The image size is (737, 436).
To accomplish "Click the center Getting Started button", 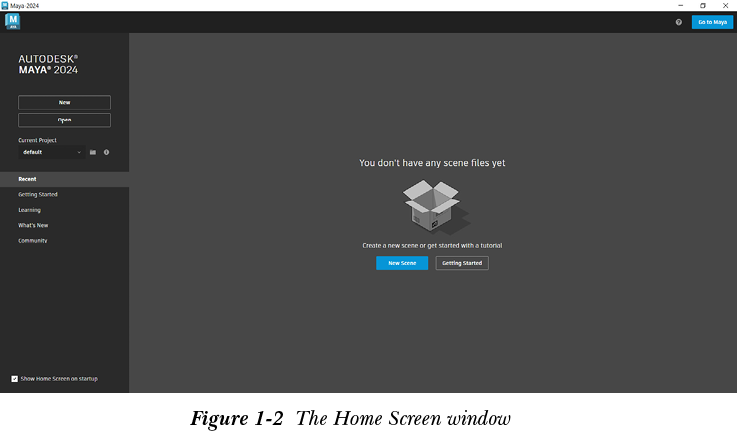I will [x=462, y=263].
